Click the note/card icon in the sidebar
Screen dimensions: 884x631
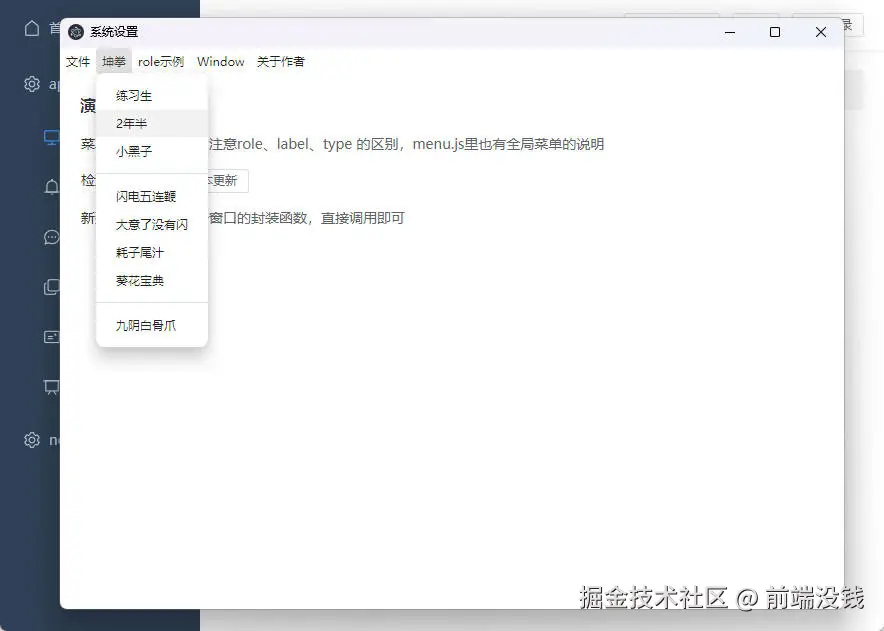(52, 337)
